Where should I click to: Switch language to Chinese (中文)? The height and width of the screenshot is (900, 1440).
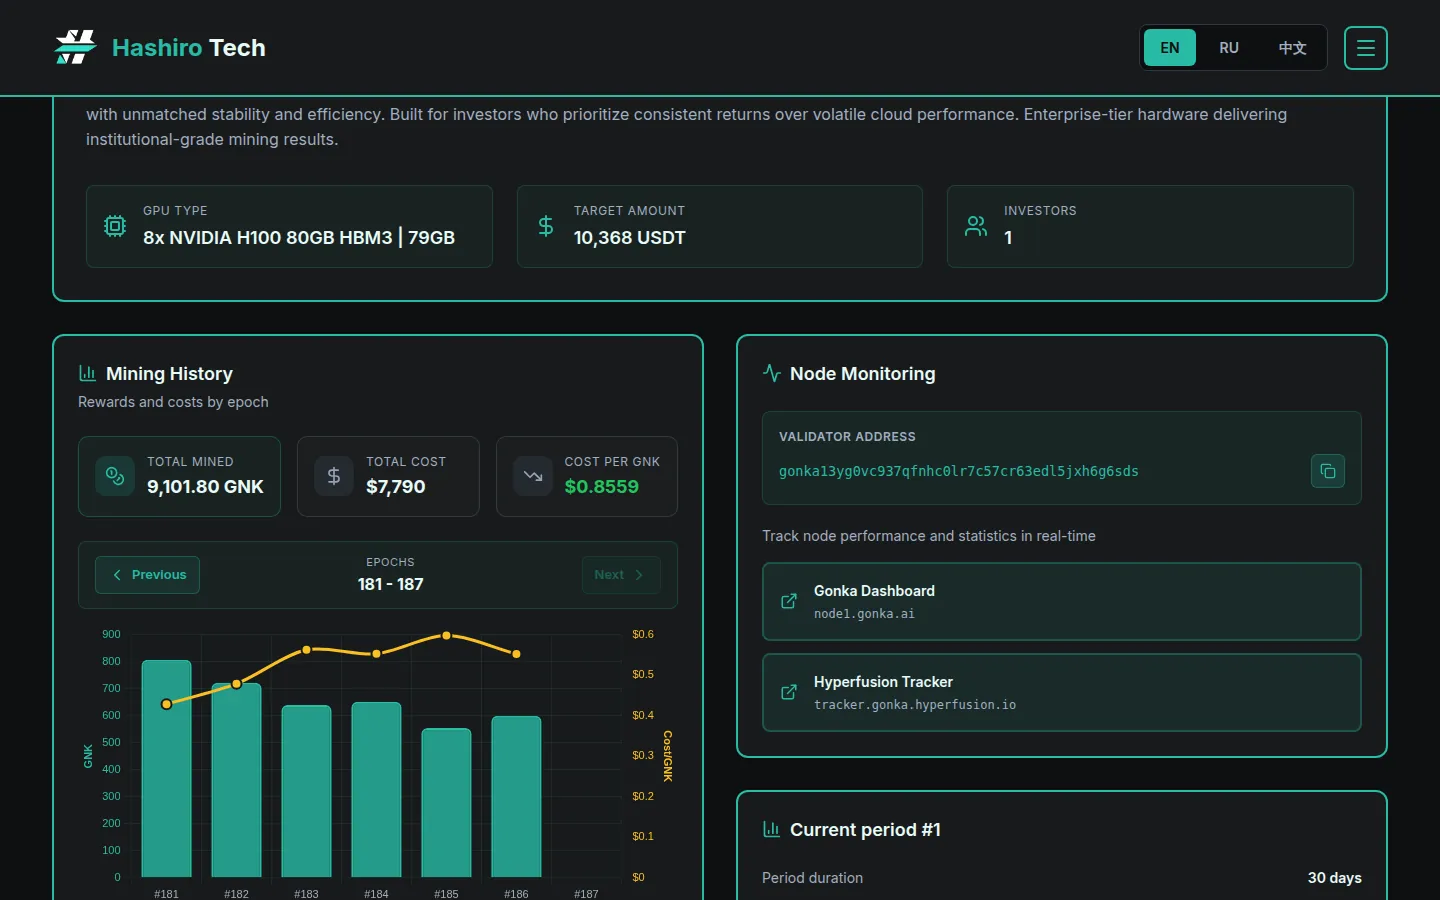[x=1293, y=48]
